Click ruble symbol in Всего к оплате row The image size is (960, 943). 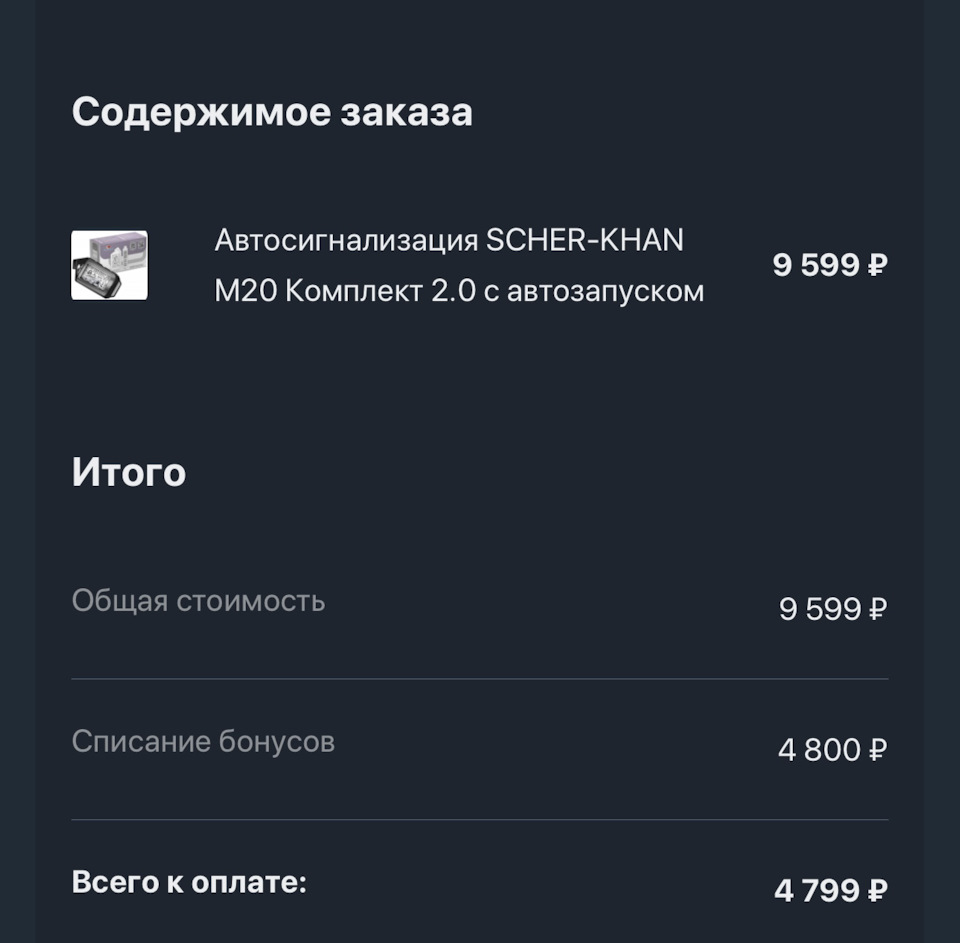[877, 891]
